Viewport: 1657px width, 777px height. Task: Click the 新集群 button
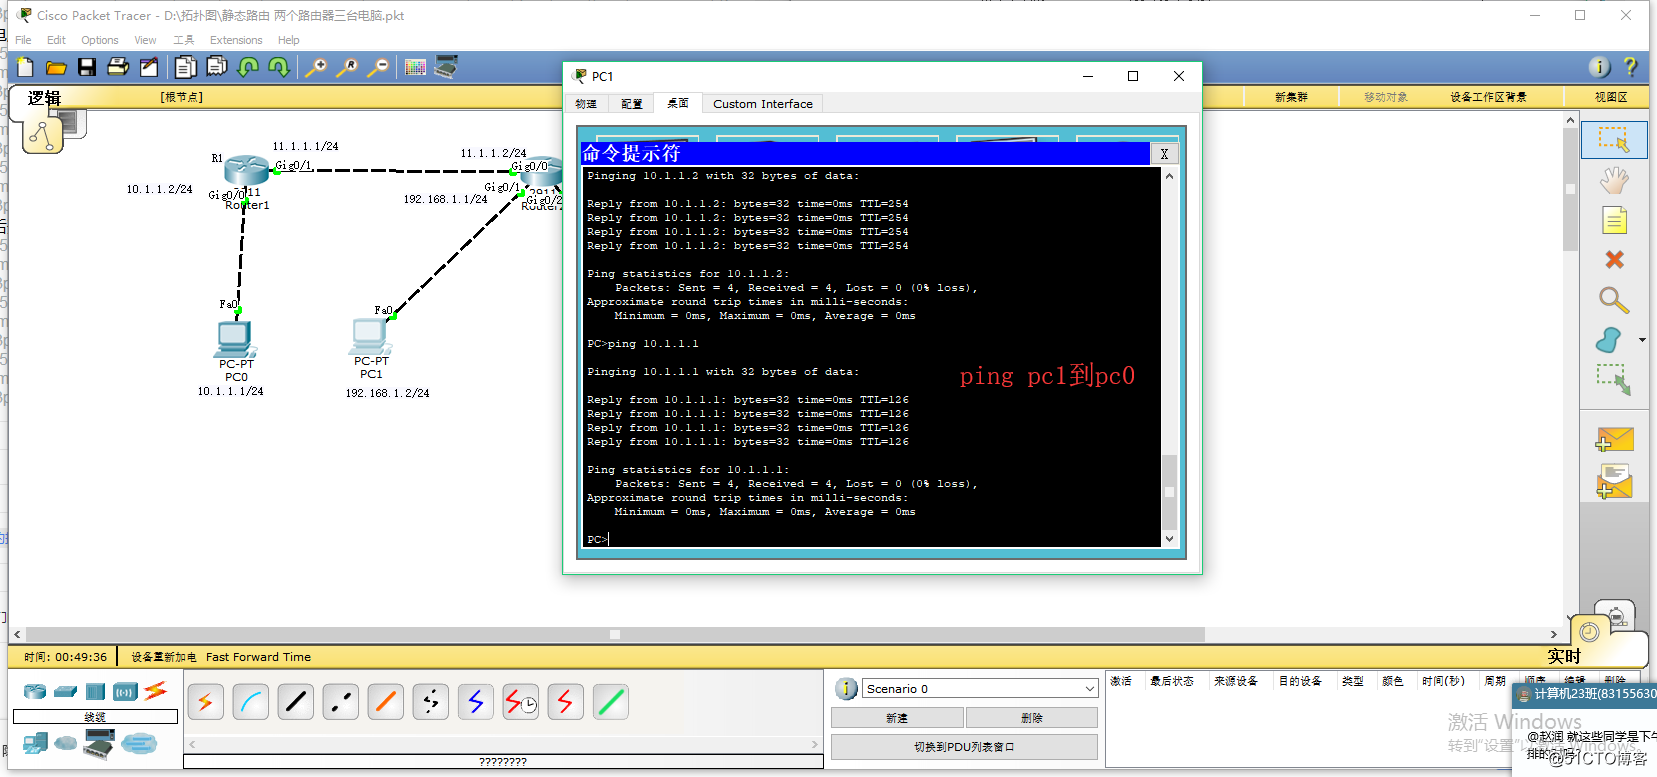coord(1291,97)
